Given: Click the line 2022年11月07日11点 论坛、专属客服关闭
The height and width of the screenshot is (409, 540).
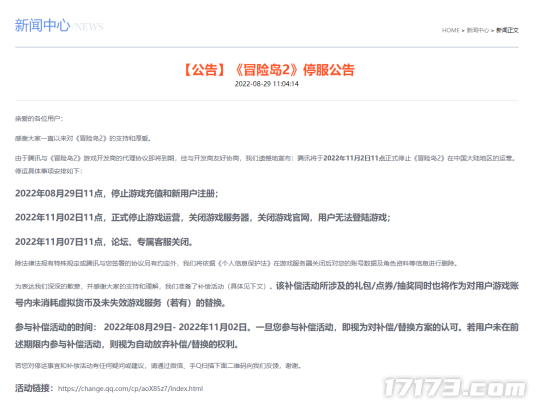Looking at the screenshot, I should (104, 242).
